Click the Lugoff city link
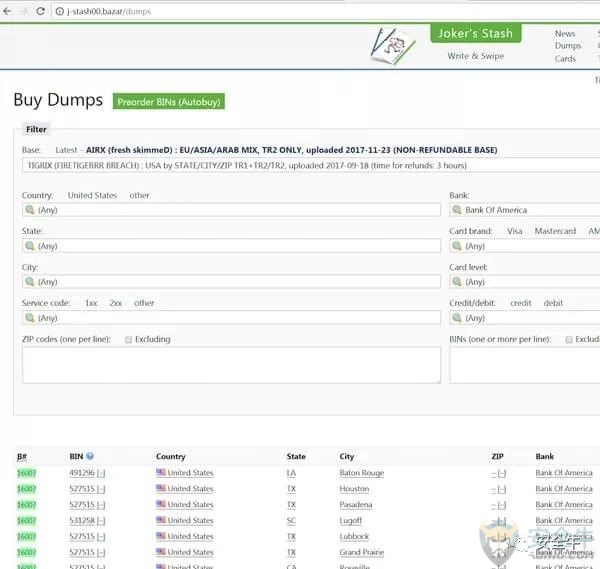The image size is (600, 569). tap(351, 521)
